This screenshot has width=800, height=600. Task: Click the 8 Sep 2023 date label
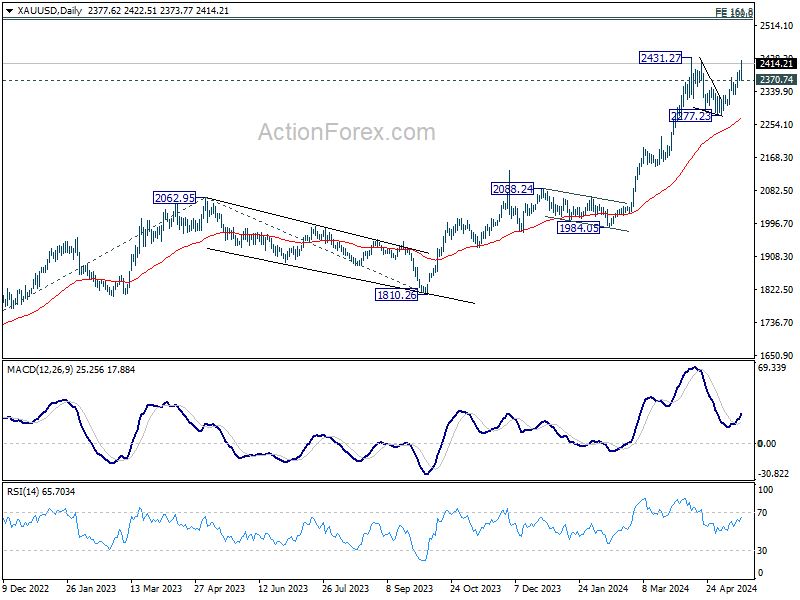click(x=409, y=588)
